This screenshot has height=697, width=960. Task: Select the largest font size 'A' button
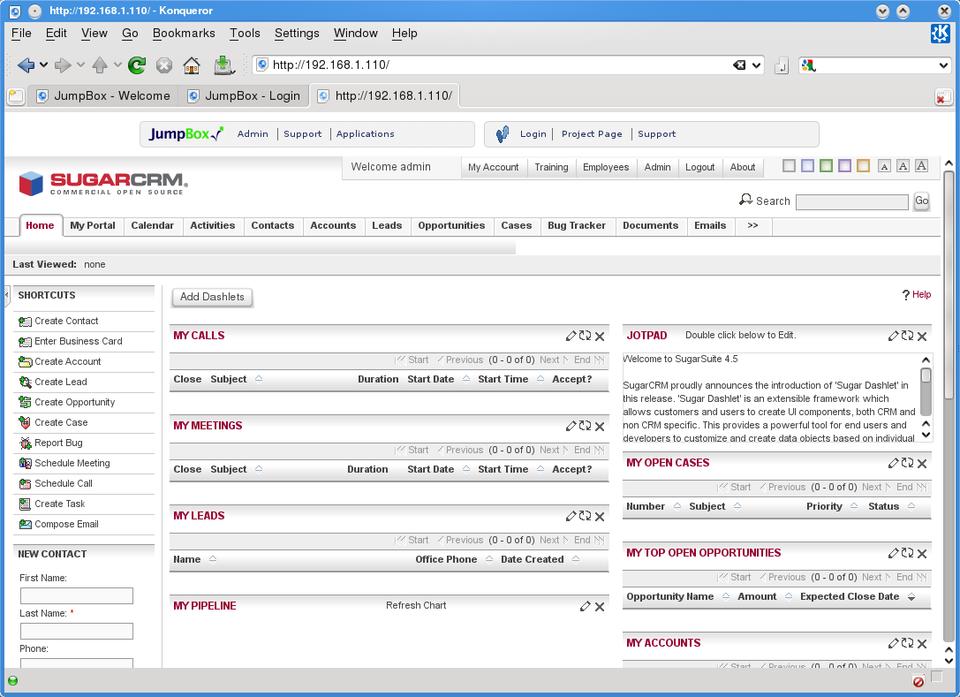921,166
